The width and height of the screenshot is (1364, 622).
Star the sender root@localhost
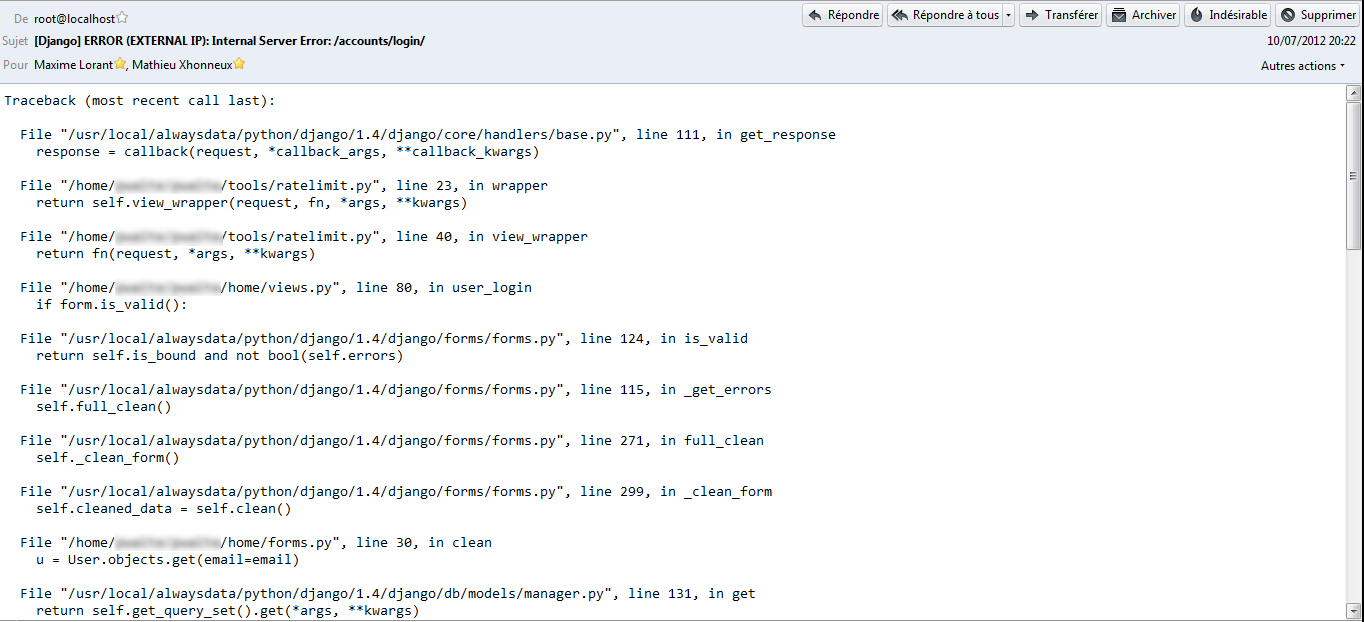tap(122, 17)
